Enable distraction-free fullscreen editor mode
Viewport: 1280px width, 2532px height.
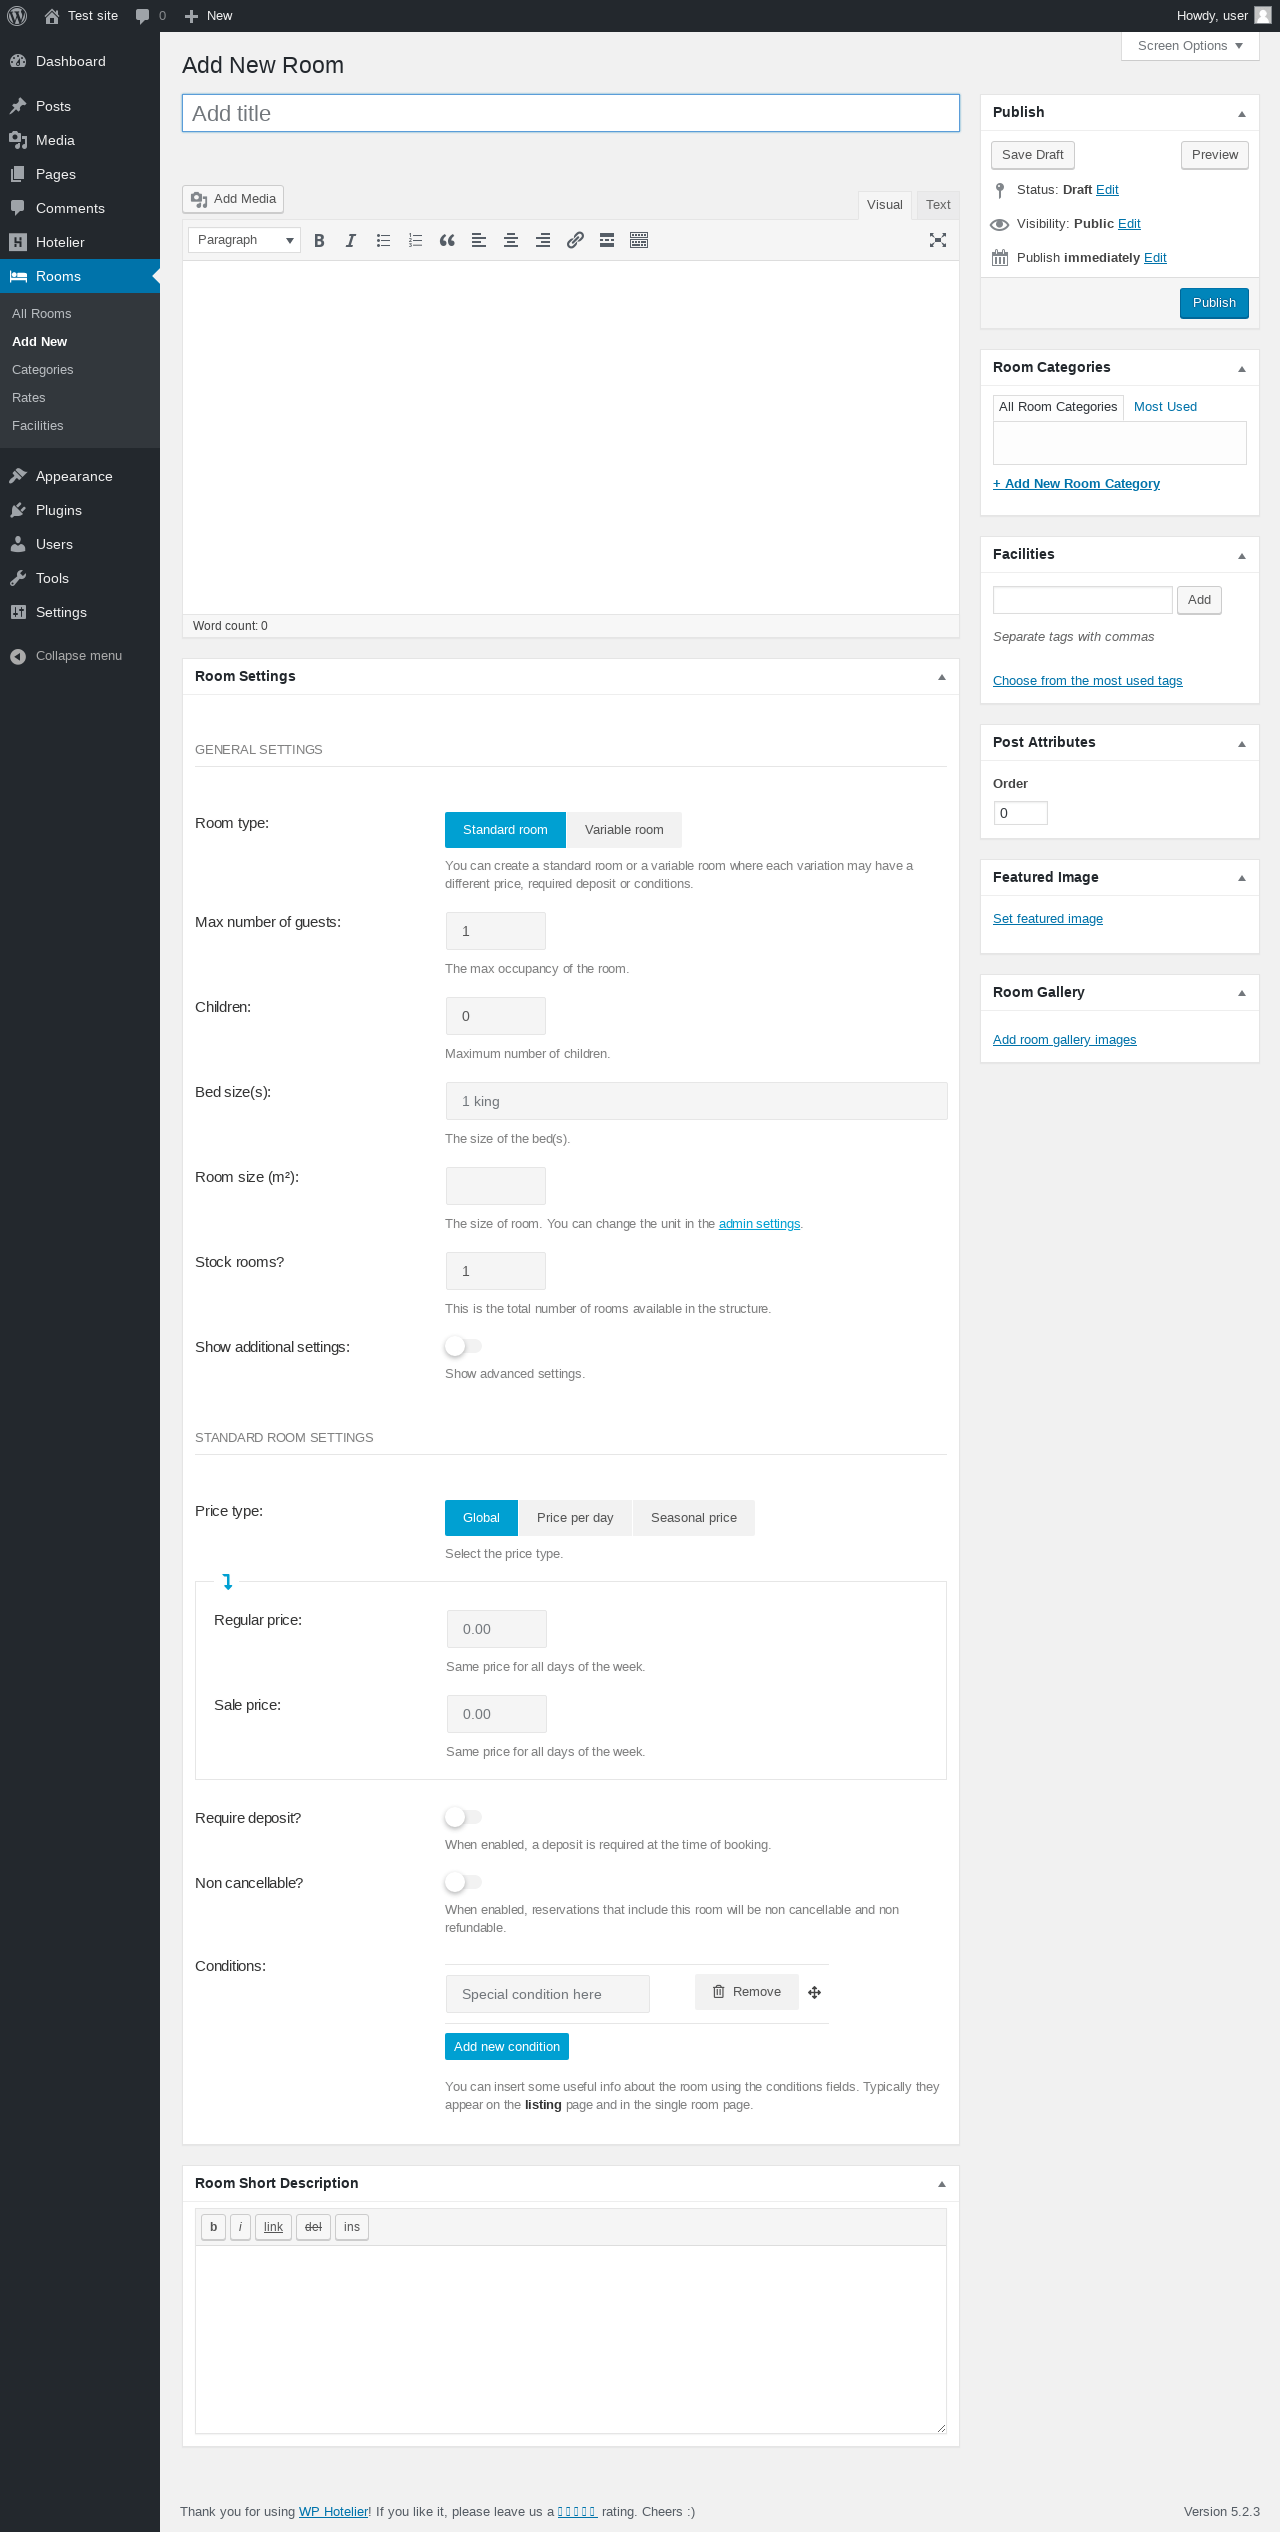(938, 240)
